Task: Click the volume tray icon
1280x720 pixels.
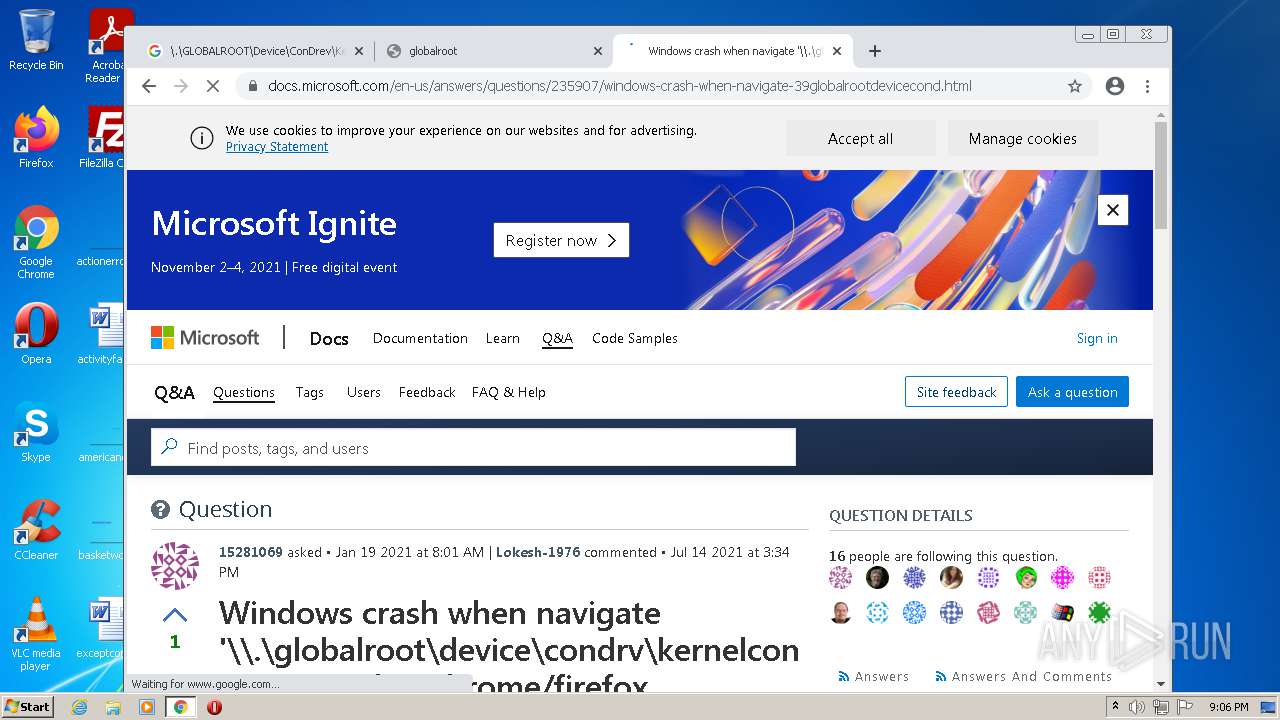Action: 1137,707
